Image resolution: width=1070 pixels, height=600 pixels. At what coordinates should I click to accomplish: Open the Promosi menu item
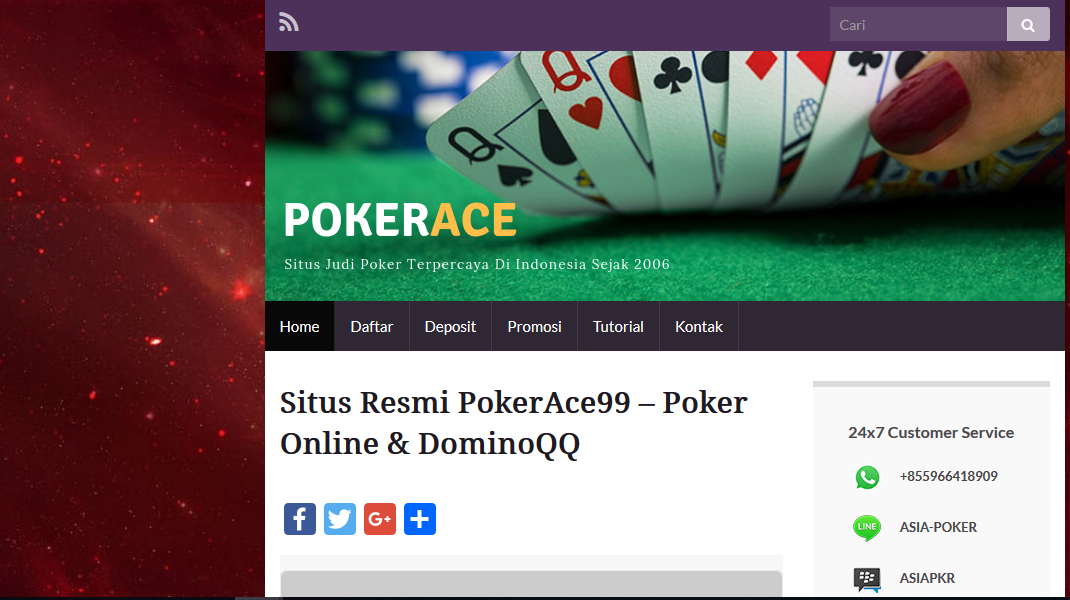pos(534,326)
